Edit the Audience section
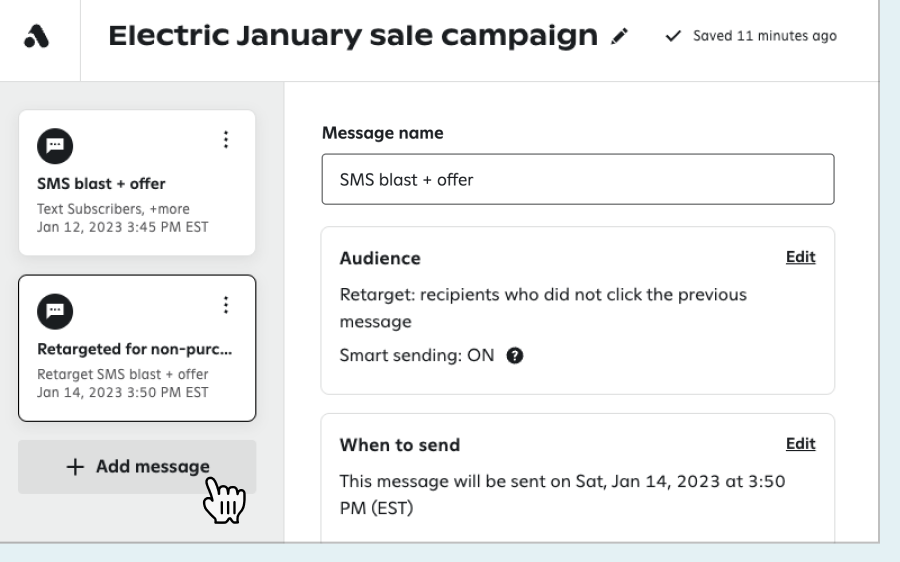The height and width of the screenshot is (562, 900). [800, 257]
